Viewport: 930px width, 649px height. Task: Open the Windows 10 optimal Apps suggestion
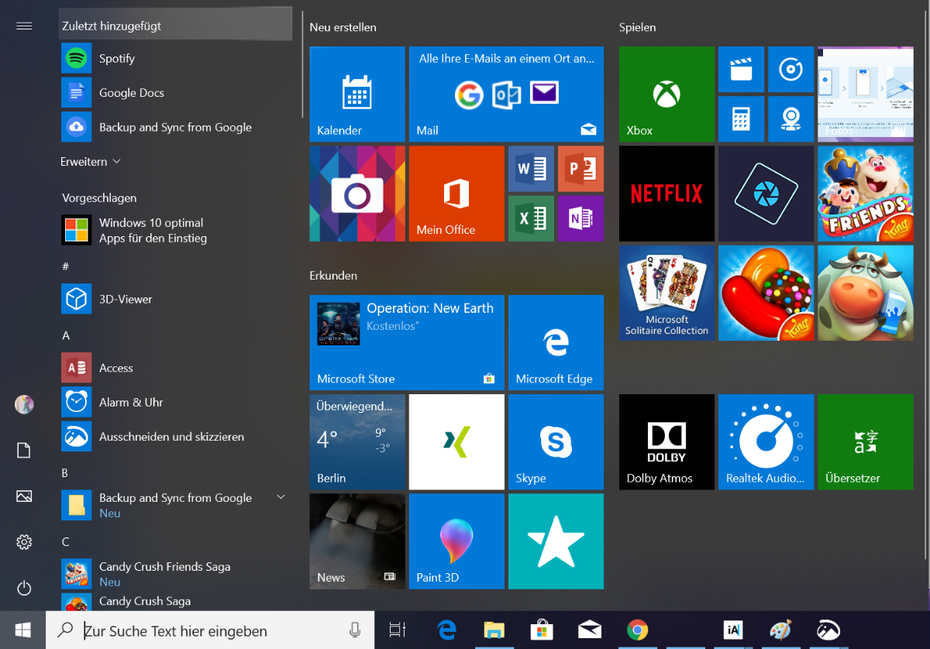176,230
